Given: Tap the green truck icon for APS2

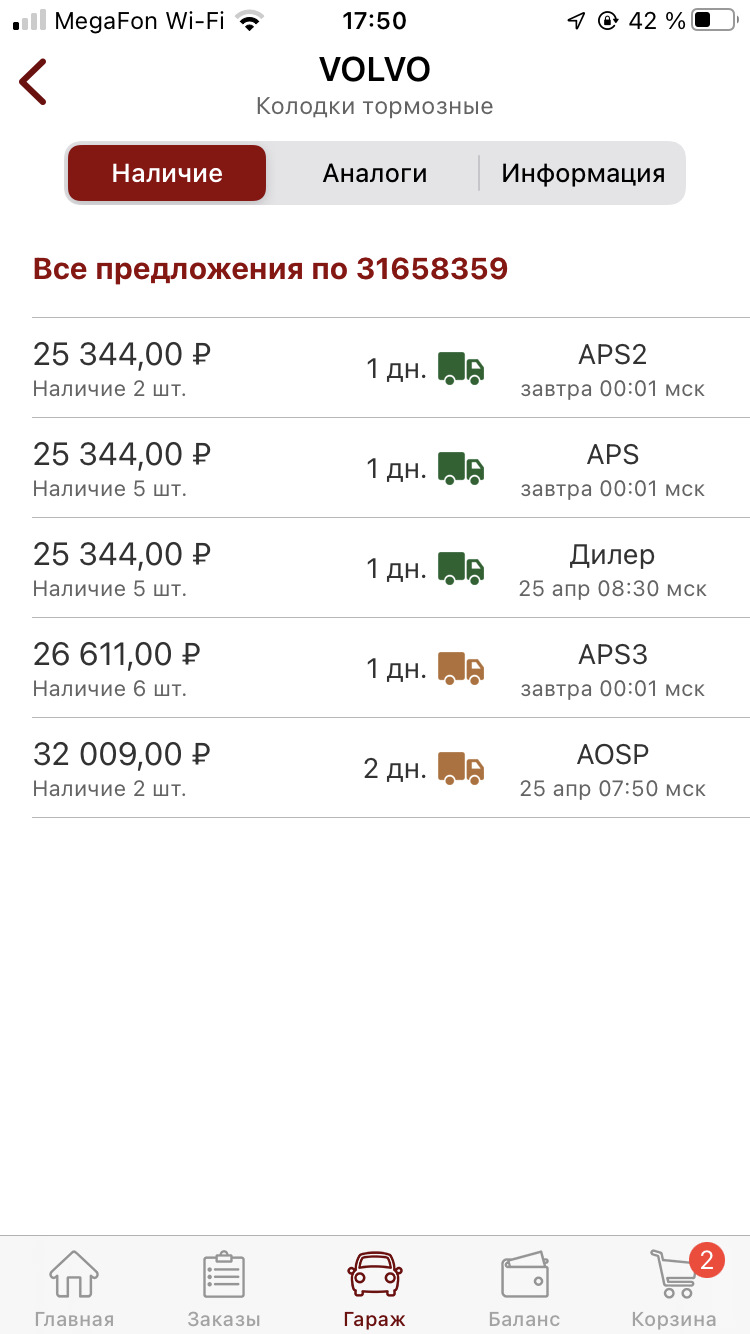Looking at the screenshot, I should [461, 368].
